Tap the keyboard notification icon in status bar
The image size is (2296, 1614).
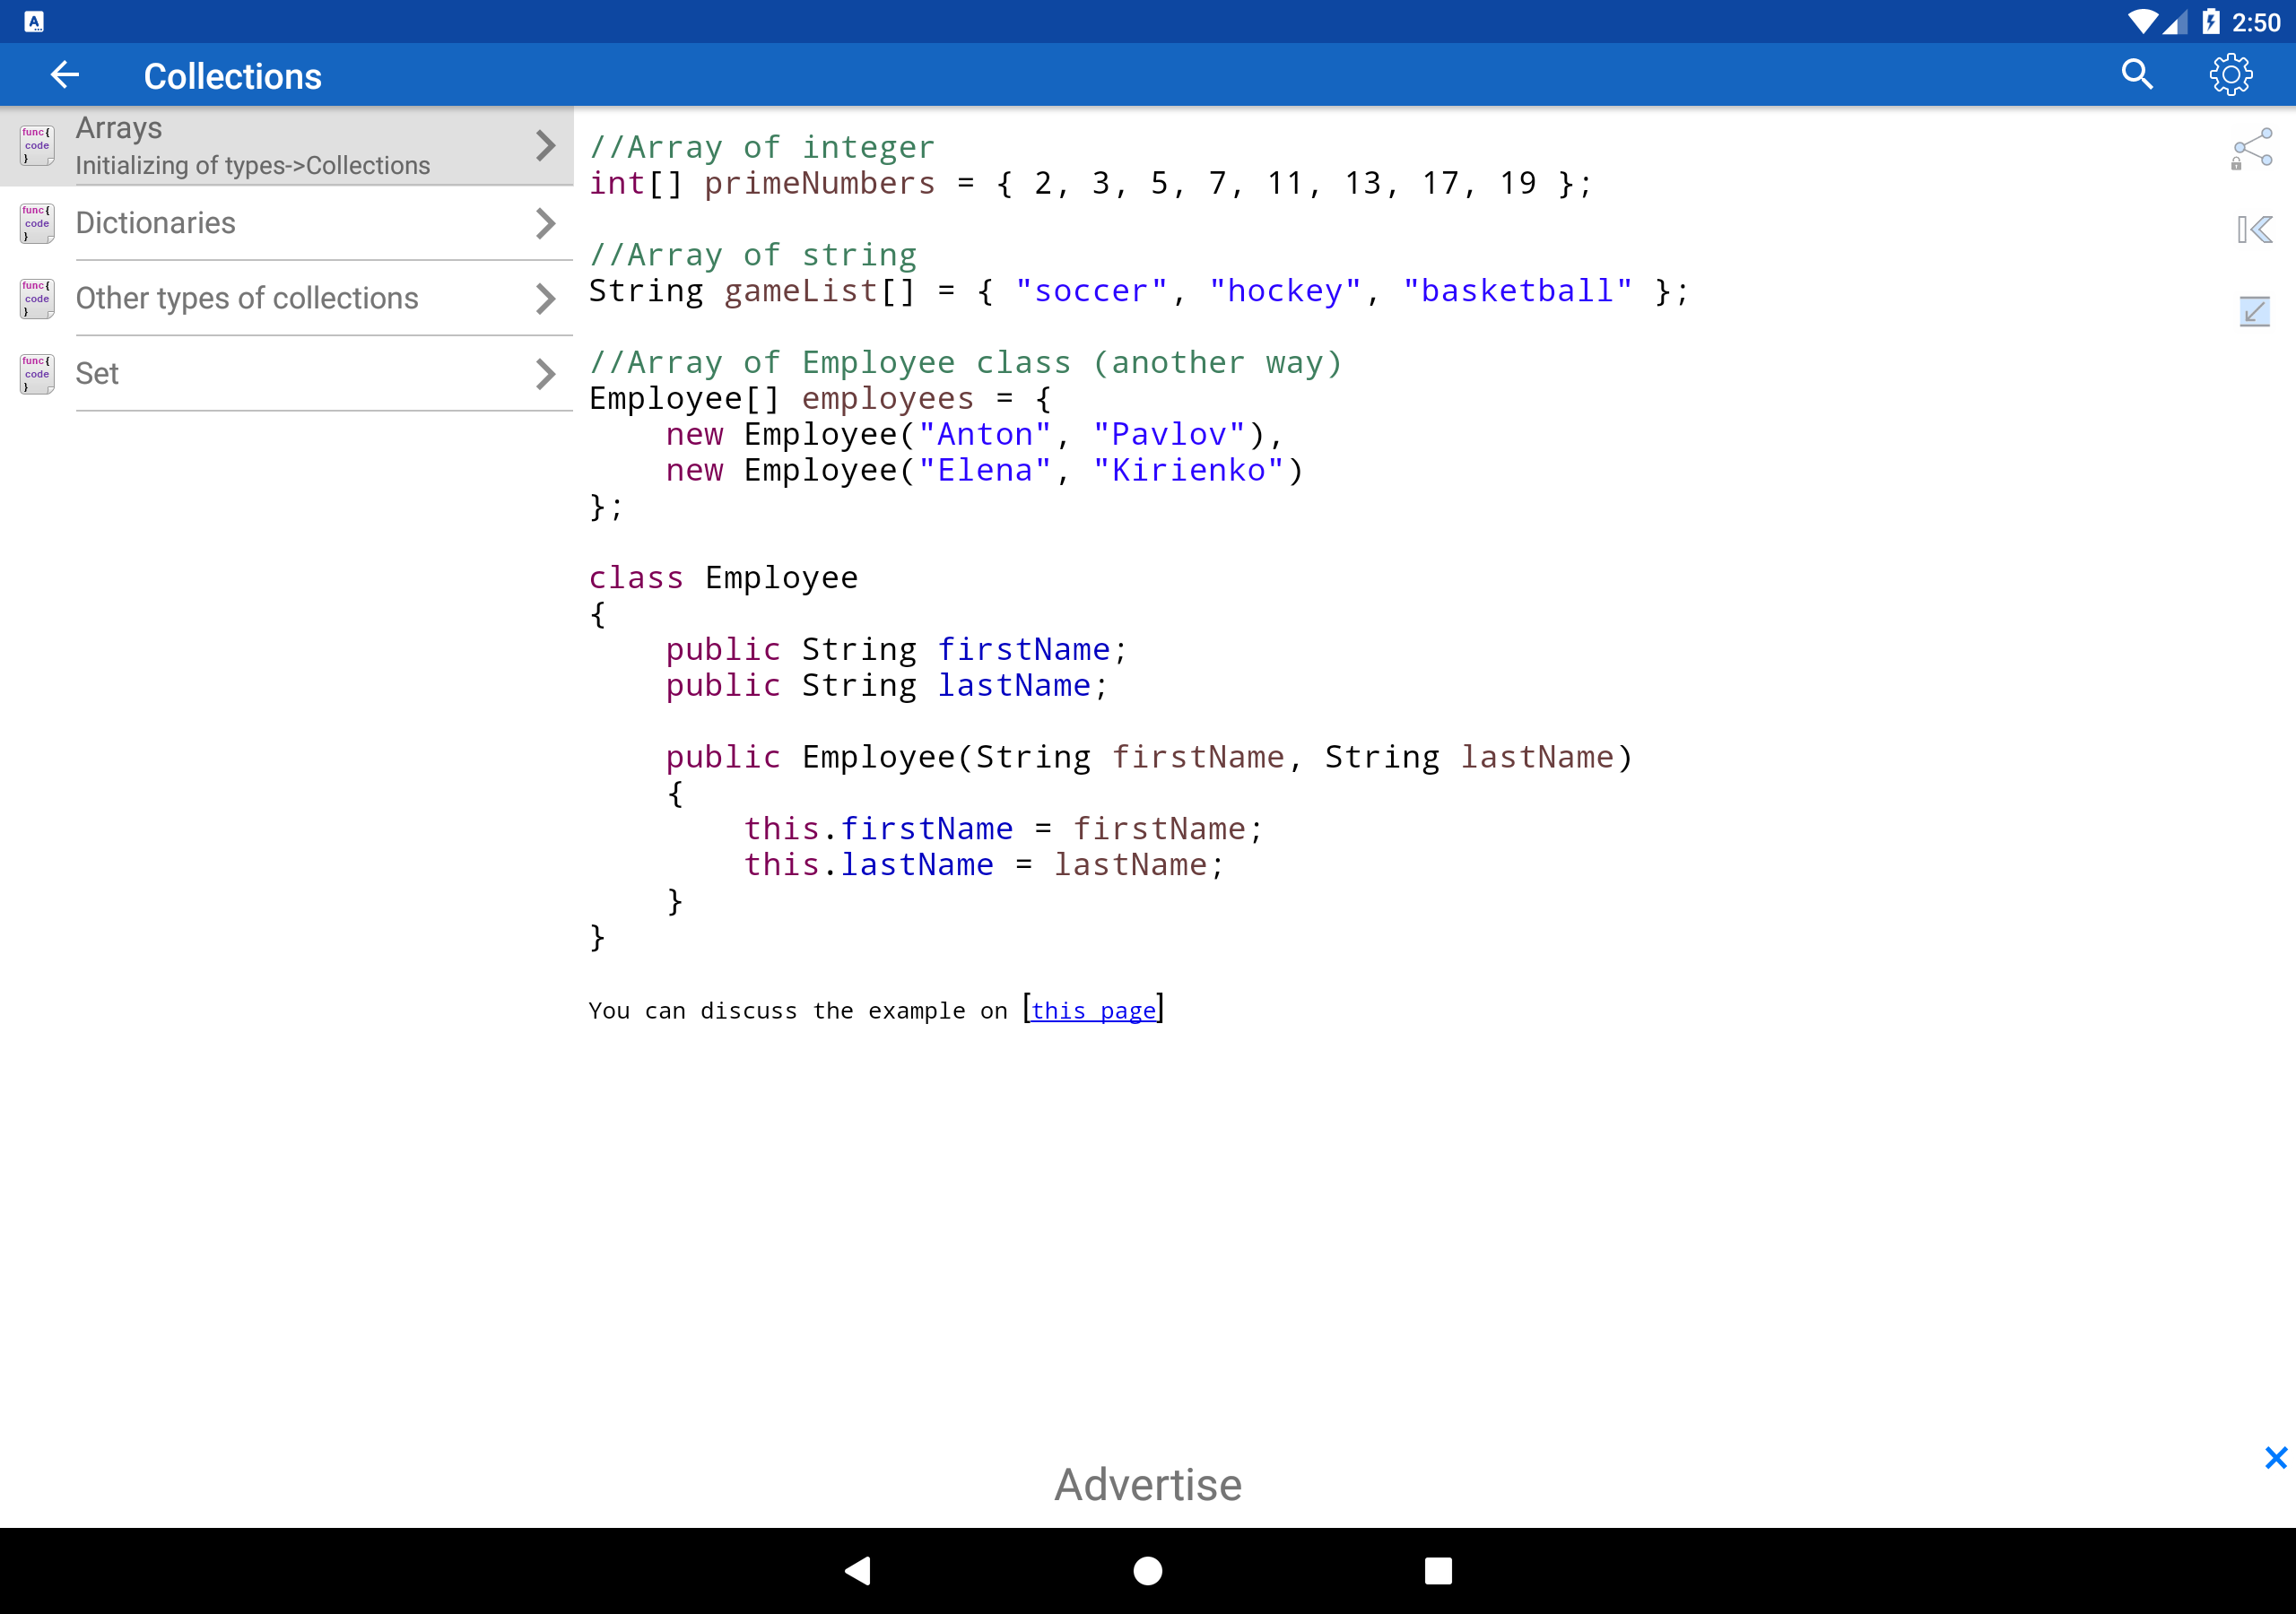coord(34,22)
